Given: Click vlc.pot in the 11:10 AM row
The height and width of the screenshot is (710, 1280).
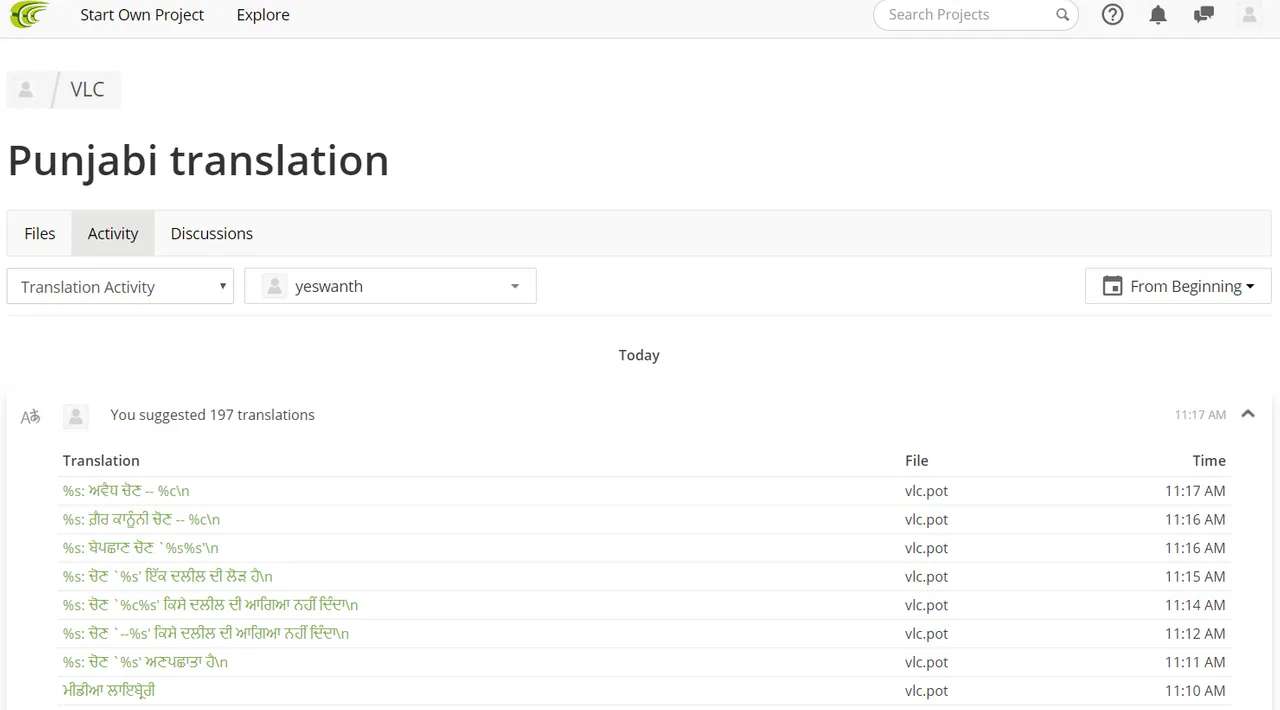Looking at the screenshot, I should pos(926,691).
